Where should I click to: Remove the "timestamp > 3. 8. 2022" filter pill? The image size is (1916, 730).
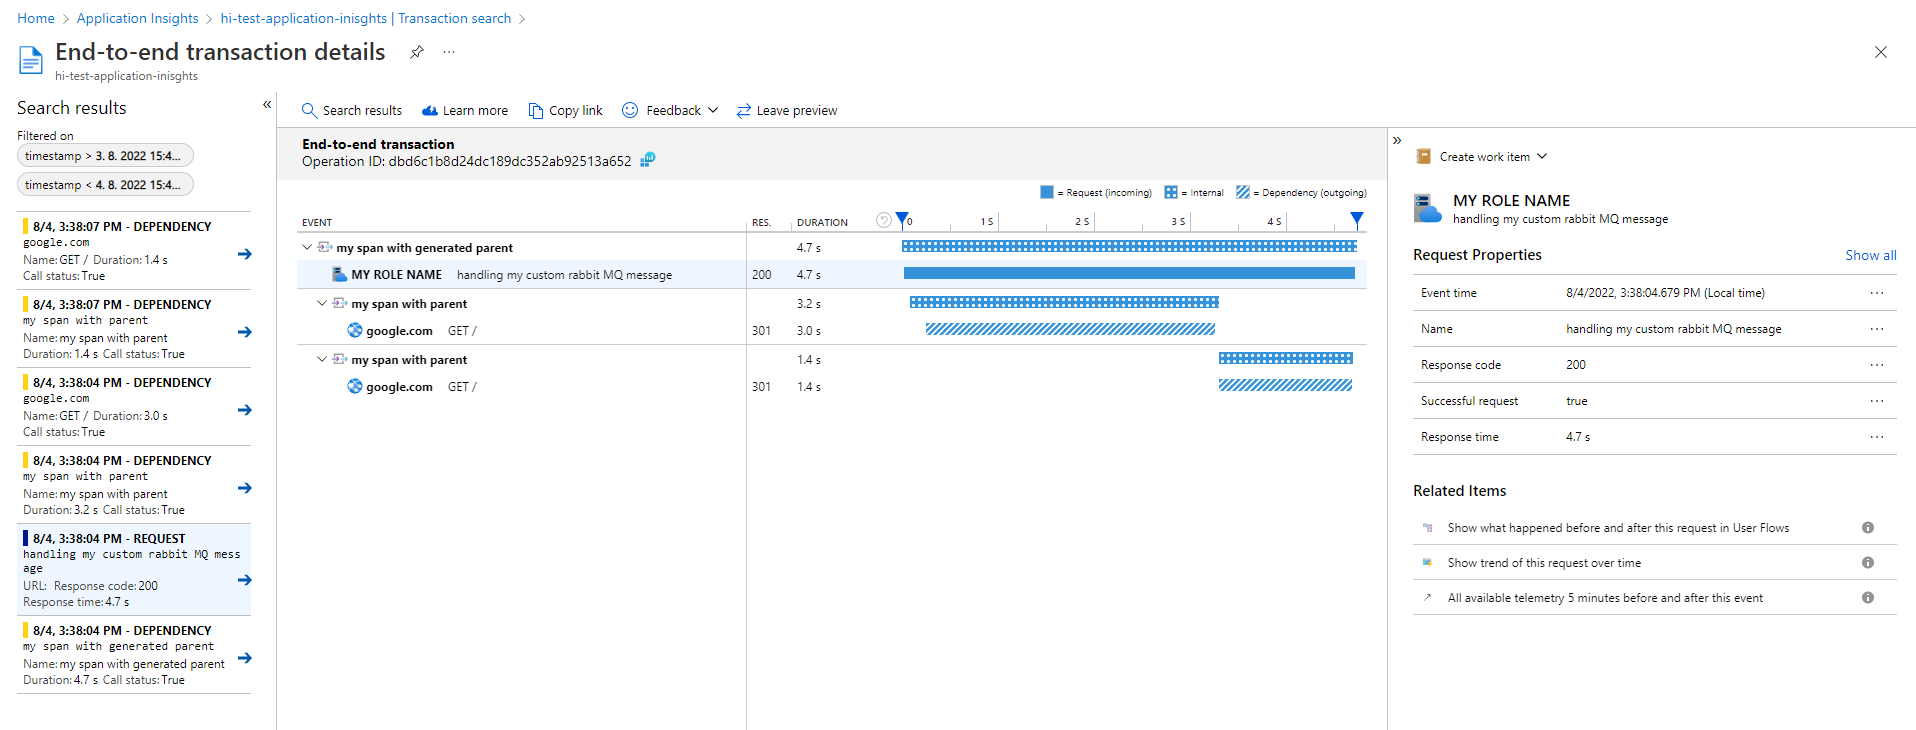(x=105, y=156)
